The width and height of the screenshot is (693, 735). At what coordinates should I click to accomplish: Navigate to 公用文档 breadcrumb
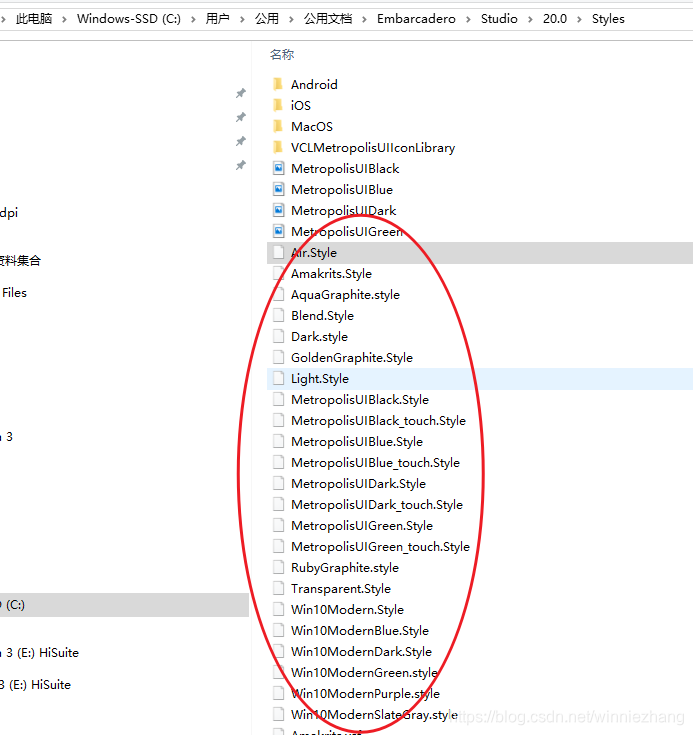[x=328, y=19]
